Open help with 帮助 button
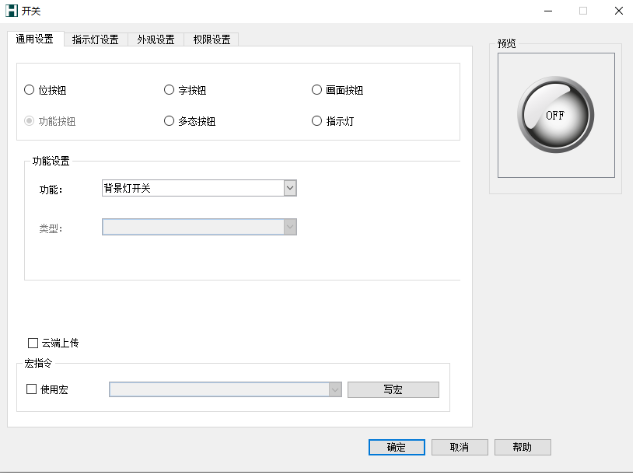The image size is (633, 473). click(521, 447)
